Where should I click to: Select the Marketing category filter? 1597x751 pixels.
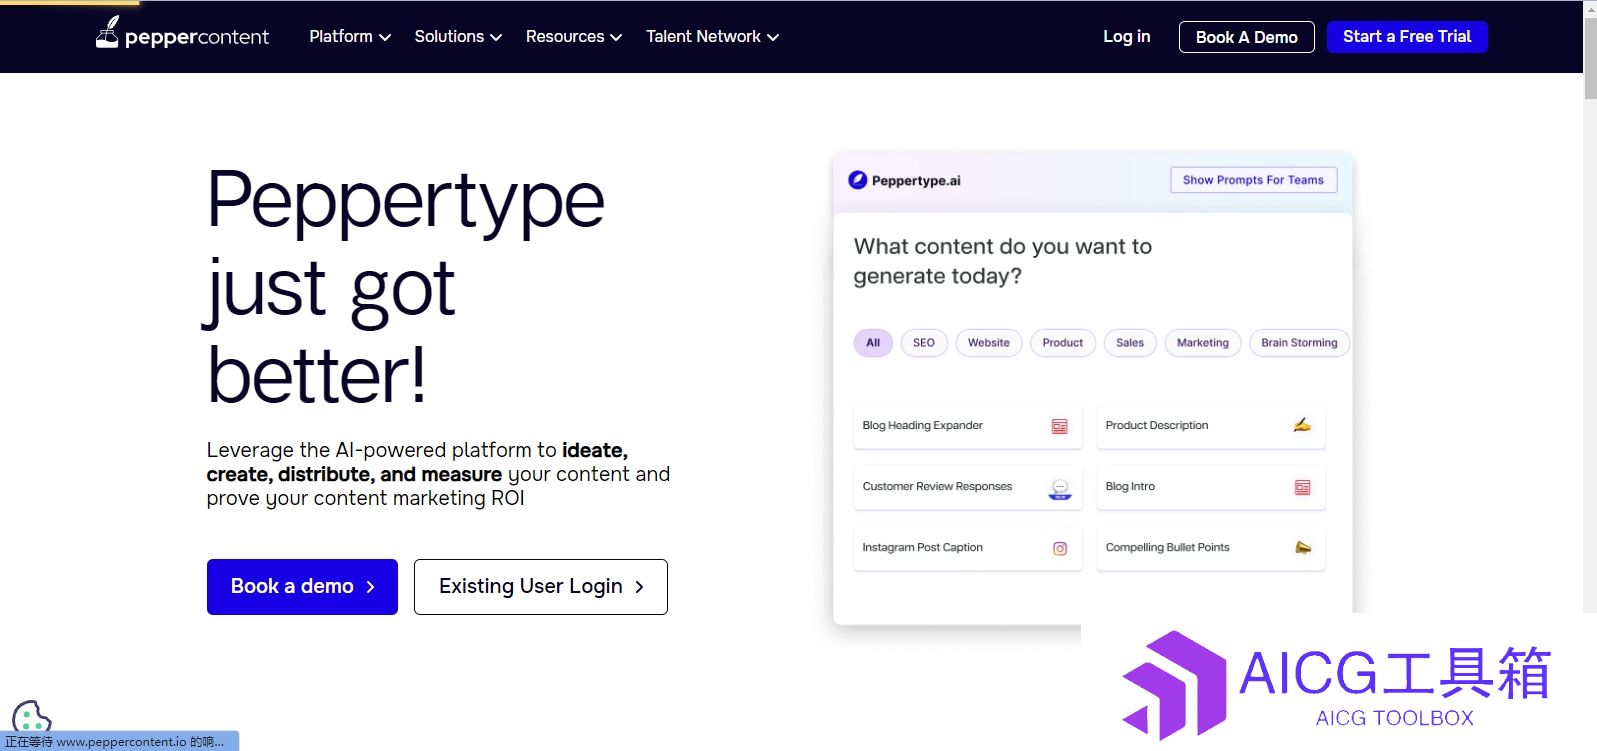(1203, 343)
